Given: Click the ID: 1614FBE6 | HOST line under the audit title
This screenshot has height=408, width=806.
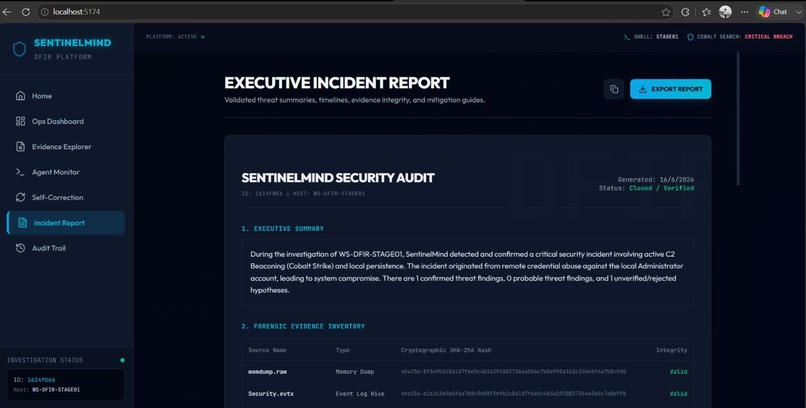Looking at the screenshot, I should 303,194.
